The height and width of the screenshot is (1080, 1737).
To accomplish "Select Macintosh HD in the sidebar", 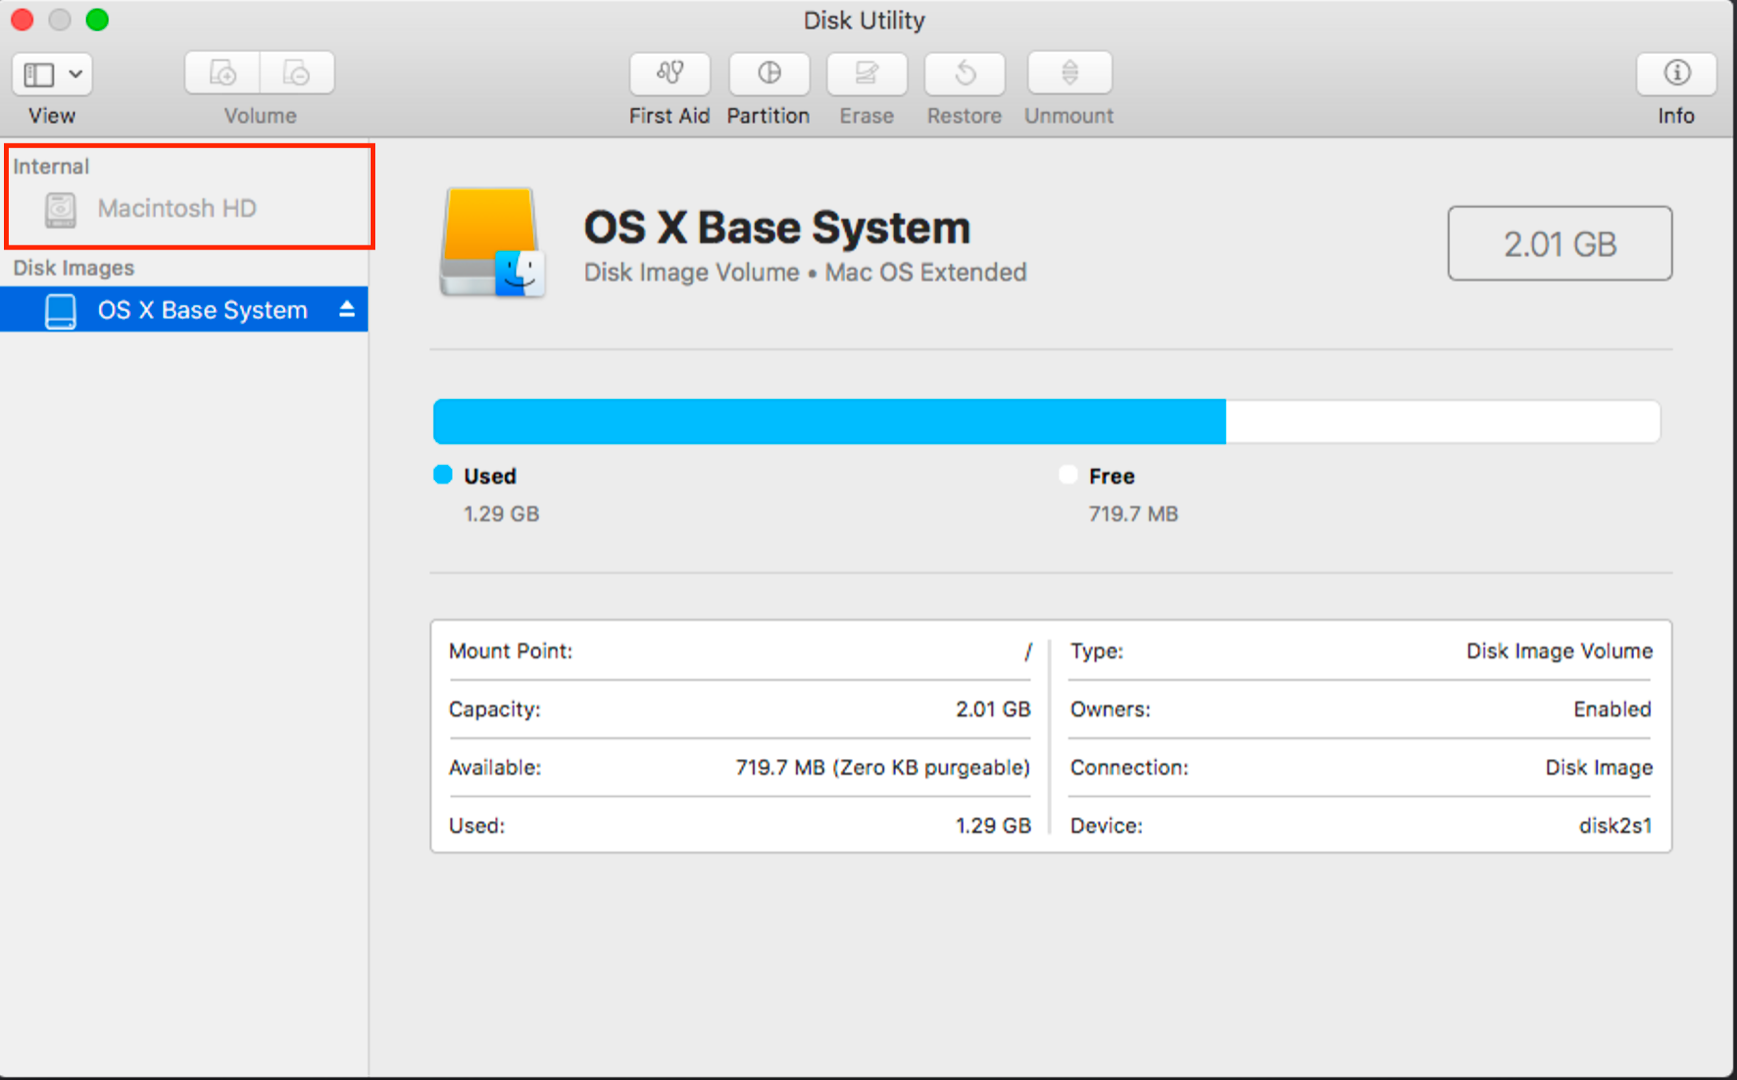I will click(x=176, y=209).
